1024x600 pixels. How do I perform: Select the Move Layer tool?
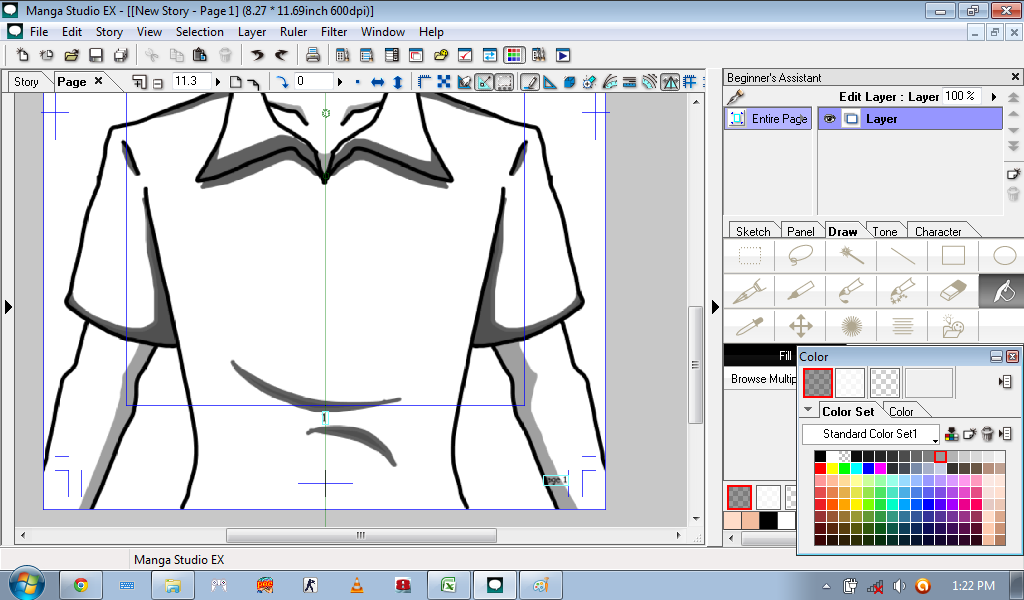click(800, 326)
